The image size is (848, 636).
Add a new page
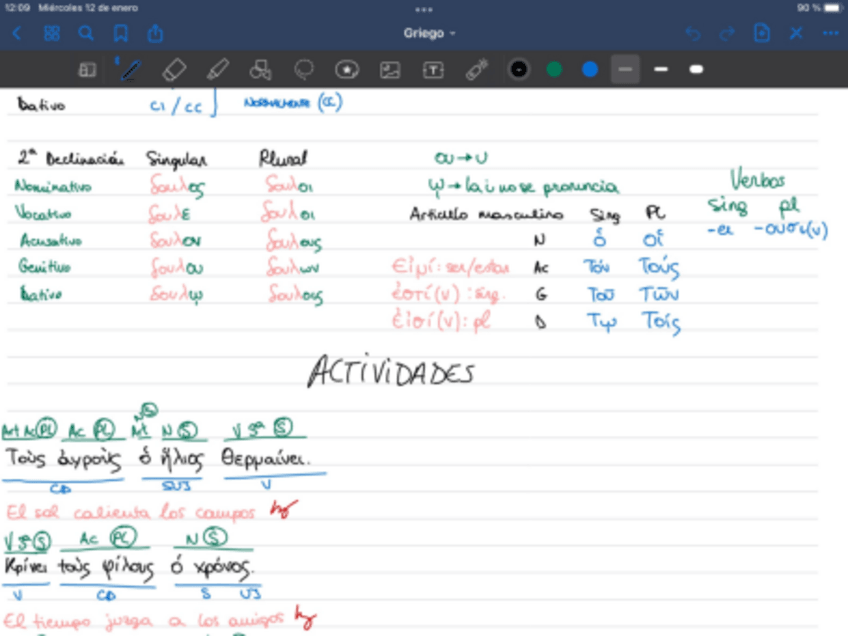tap(761, 33)
